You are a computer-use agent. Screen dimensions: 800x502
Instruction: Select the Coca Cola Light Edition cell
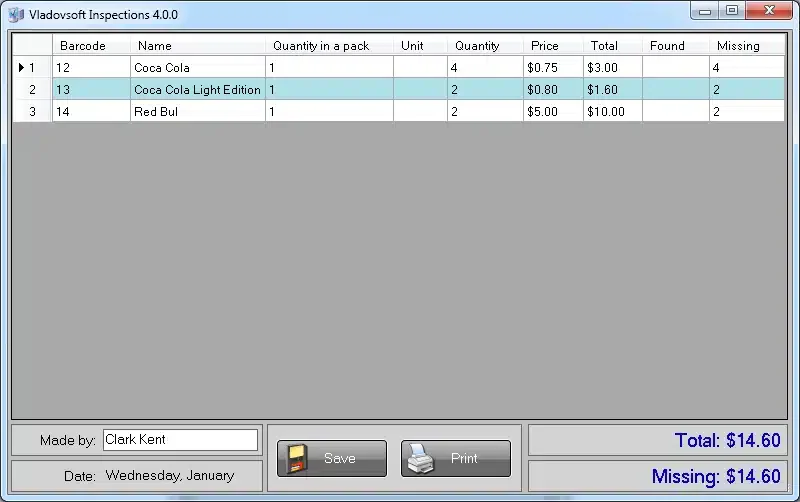click(198, 89)
